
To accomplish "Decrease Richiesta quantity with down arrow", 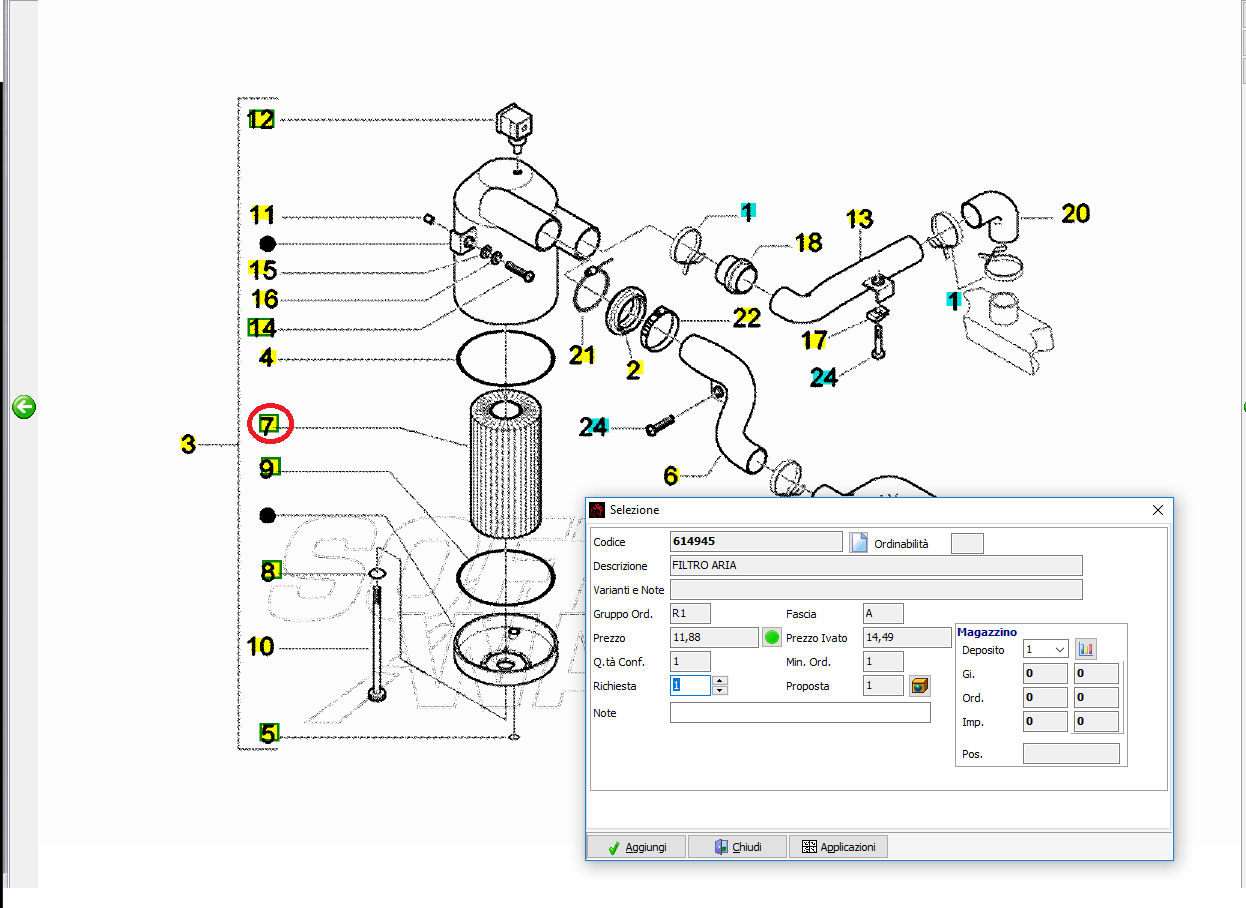I will point(719,690).
